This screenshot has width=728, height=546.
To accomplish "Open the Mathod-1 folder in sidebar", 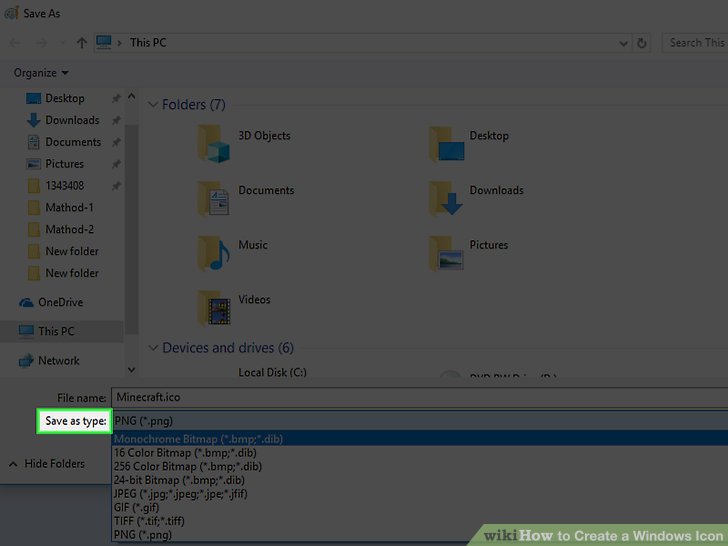I will pos(69,208).
